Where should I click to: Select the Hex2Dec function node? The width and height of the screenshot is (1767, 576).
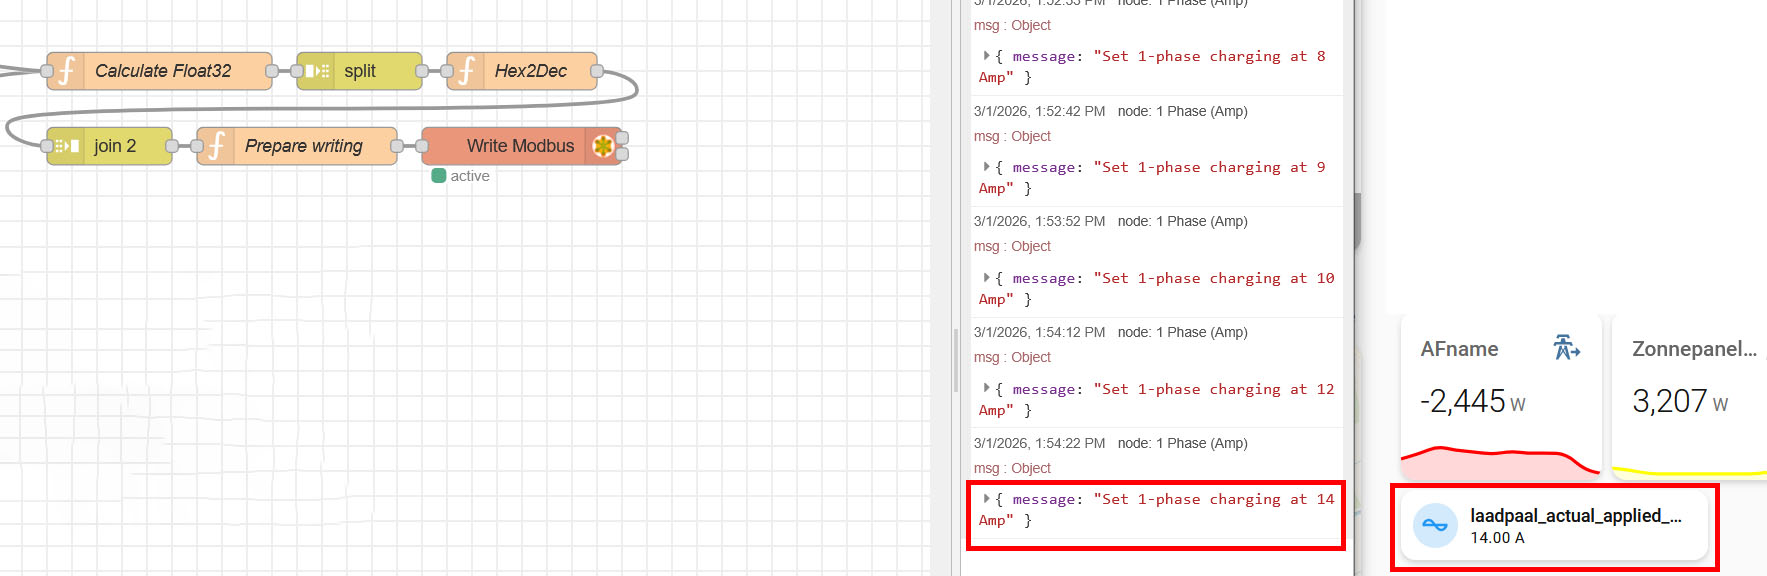coord(522,71)
